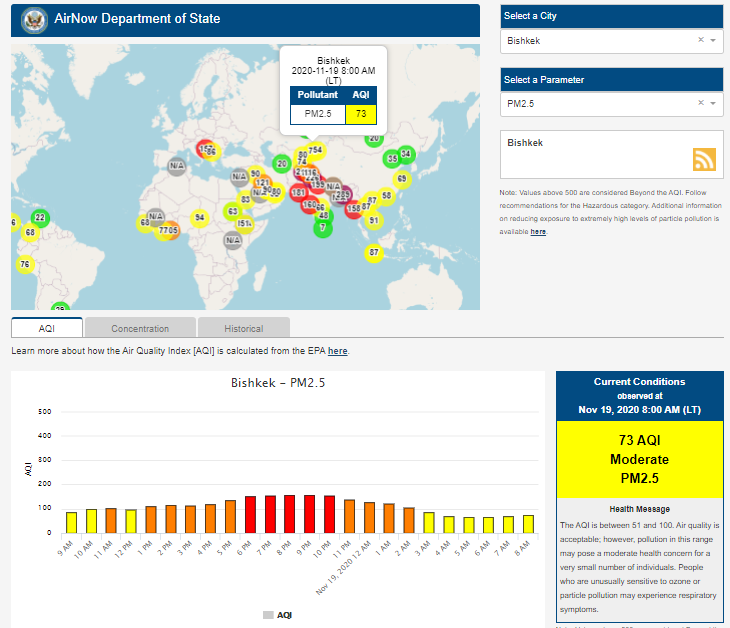This screenshot has width=730, height=628.
Task: Follow the EPA AQI calculation 'here' link
Action: (x=338, y=351)
